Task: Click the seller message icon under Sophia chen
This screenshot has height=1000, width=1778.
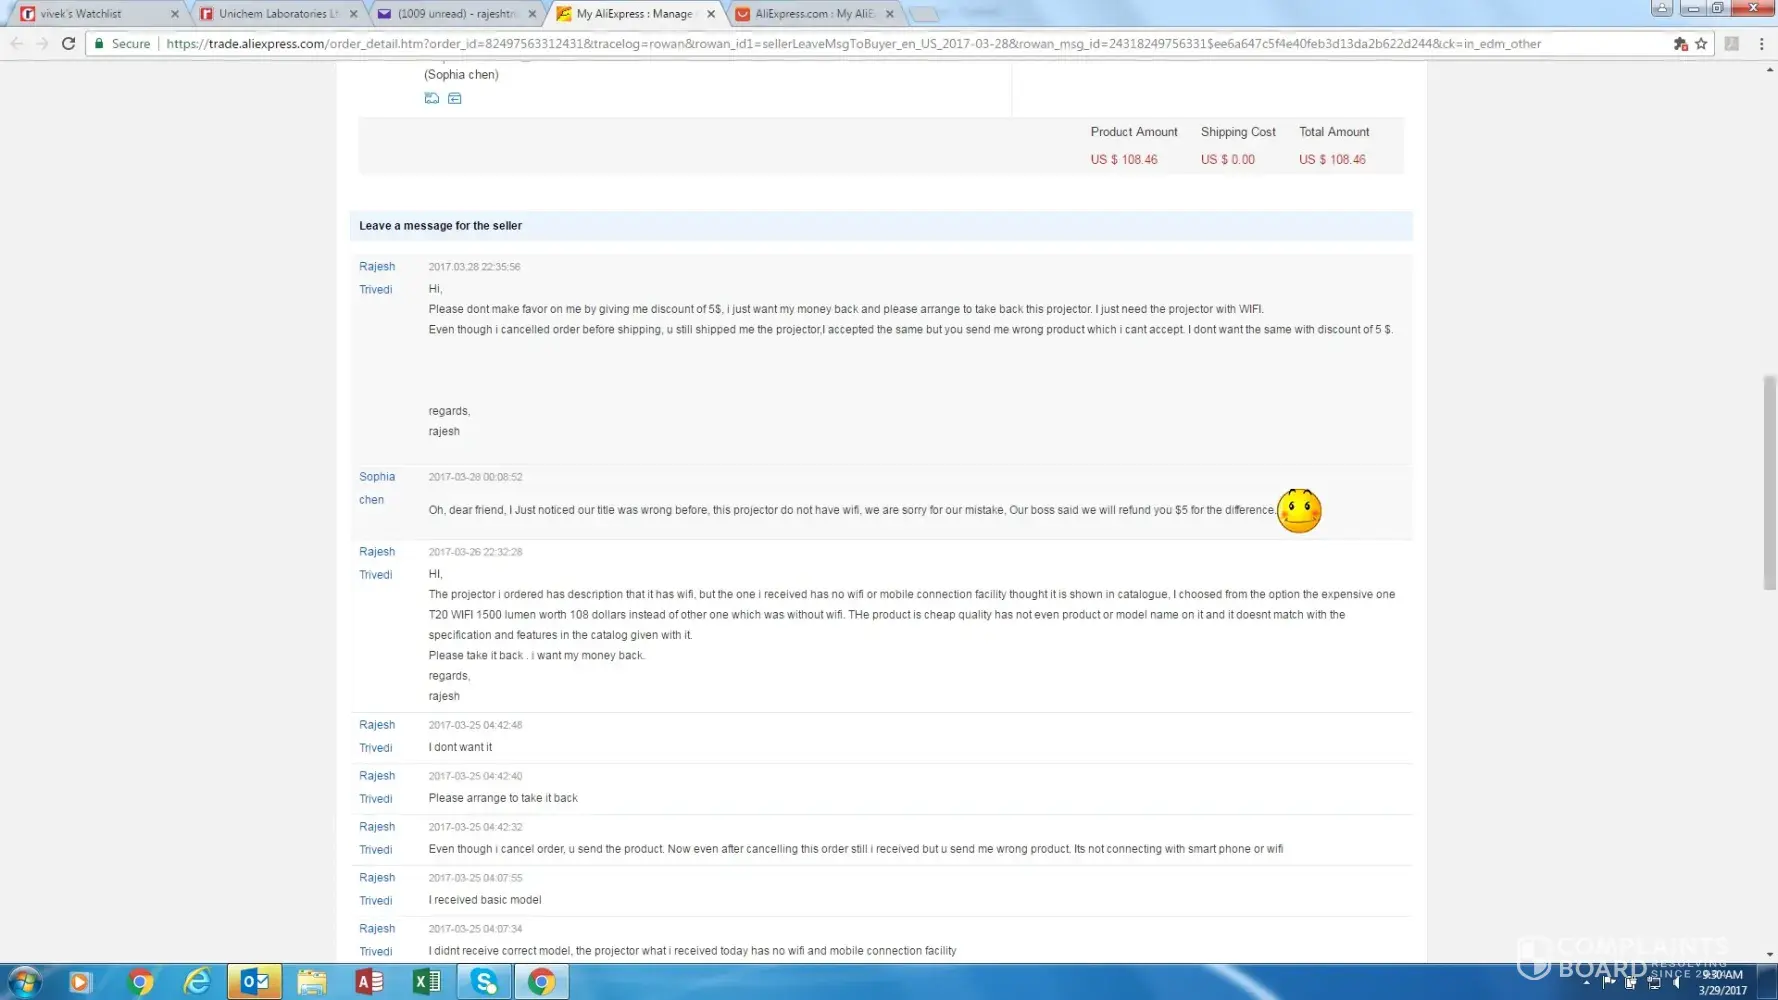Action: pyautogui.click(x=455, y=98)
